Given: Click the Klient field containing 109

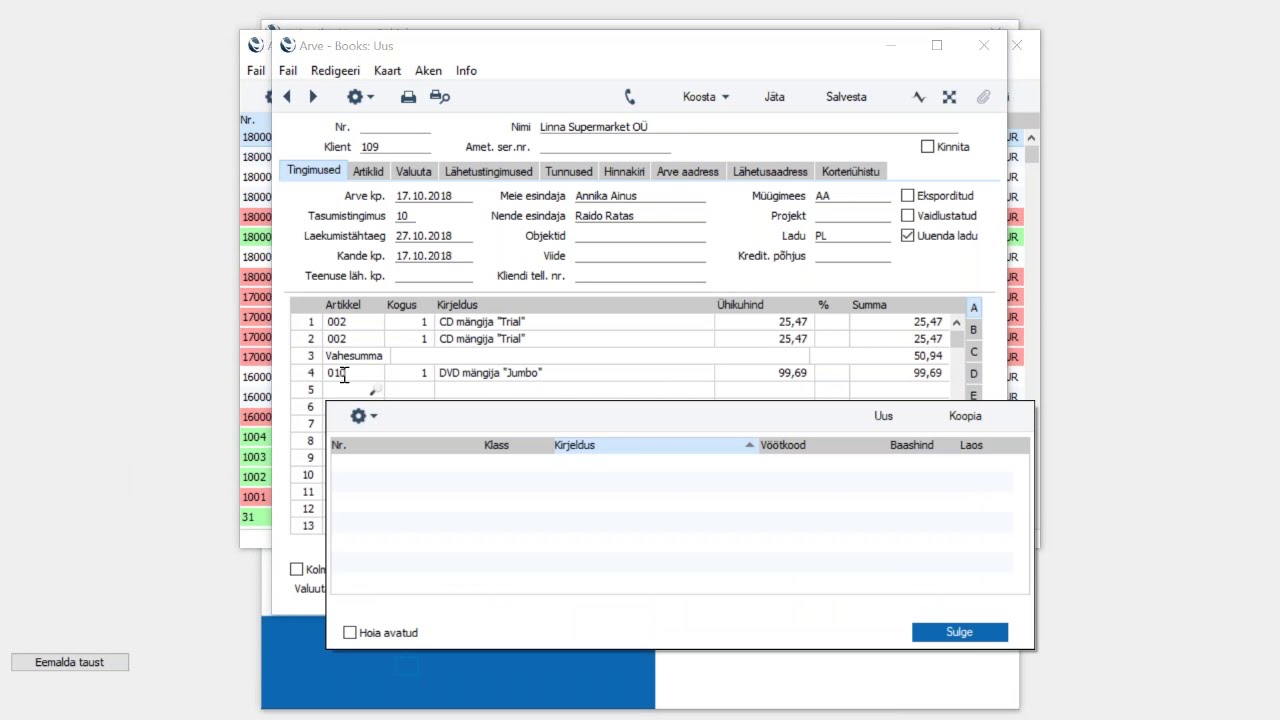Looking at the screenshot, I should tap(395, 147).
